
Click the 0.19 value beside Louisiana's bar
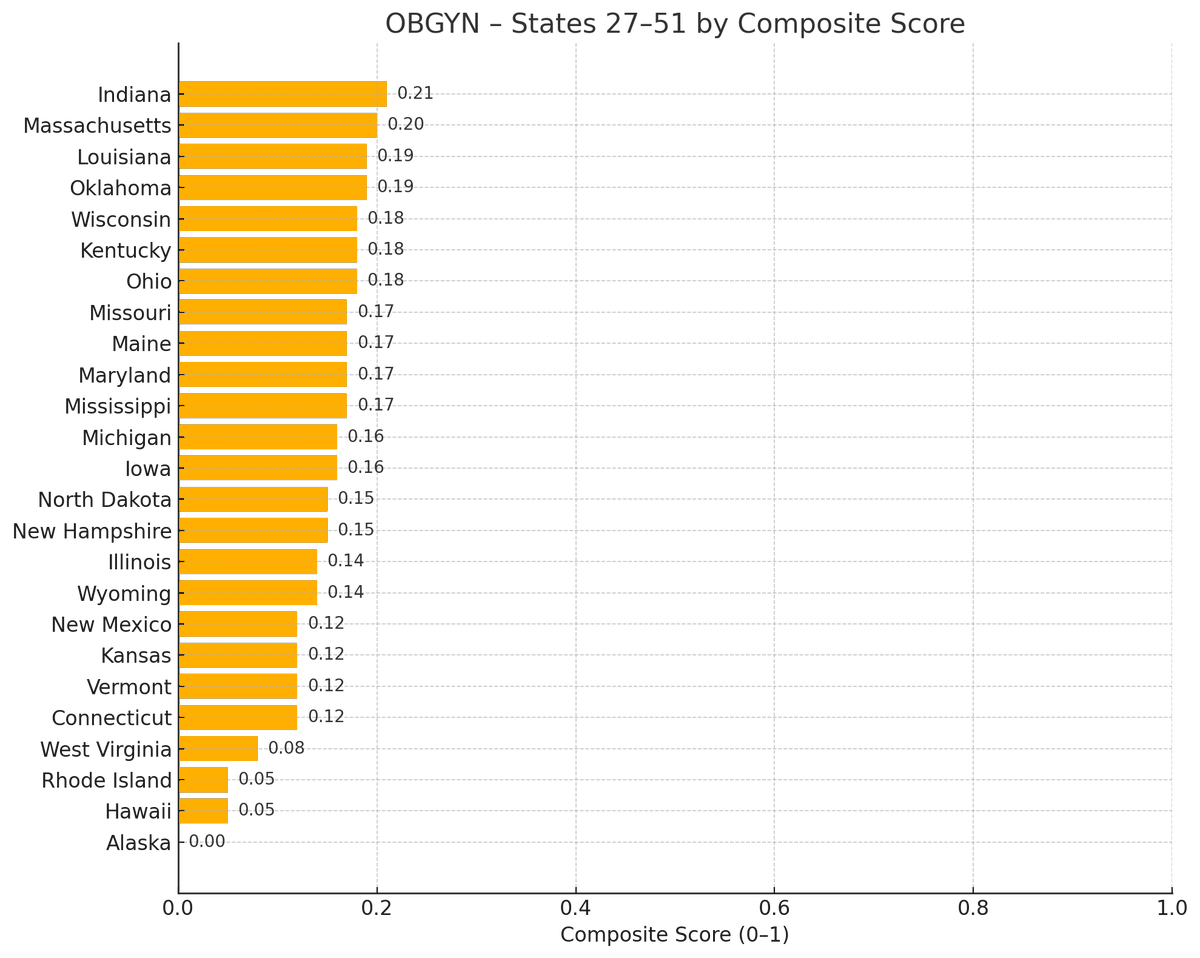tap(395, 156)
